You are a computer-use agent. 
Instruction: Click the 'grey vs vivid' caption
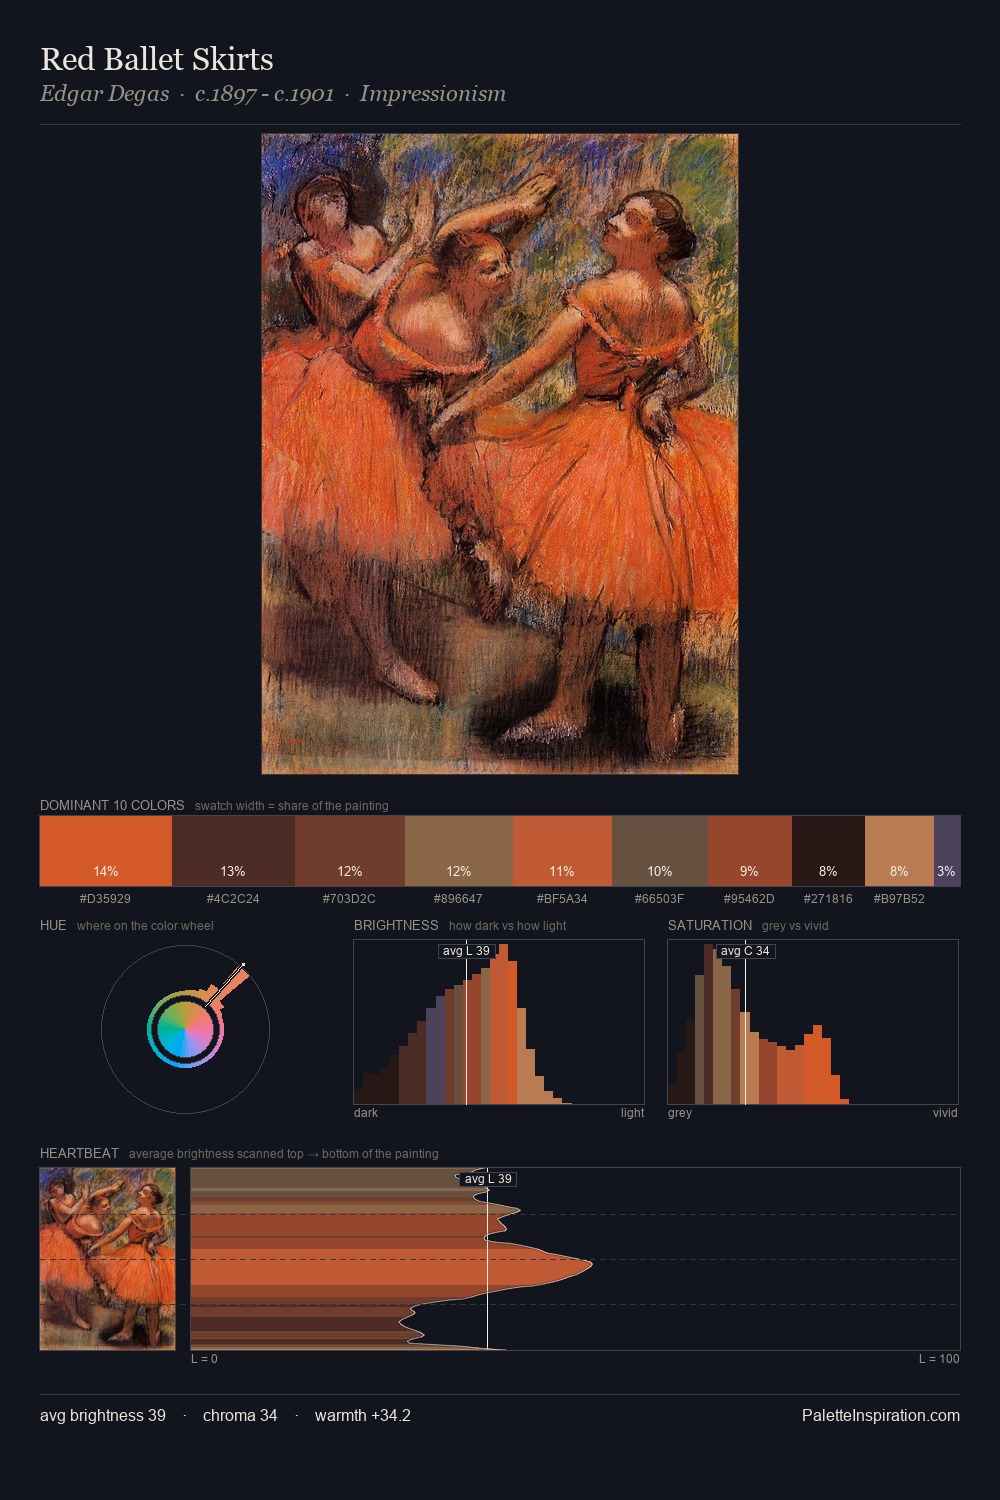click(x=795, y=926)
